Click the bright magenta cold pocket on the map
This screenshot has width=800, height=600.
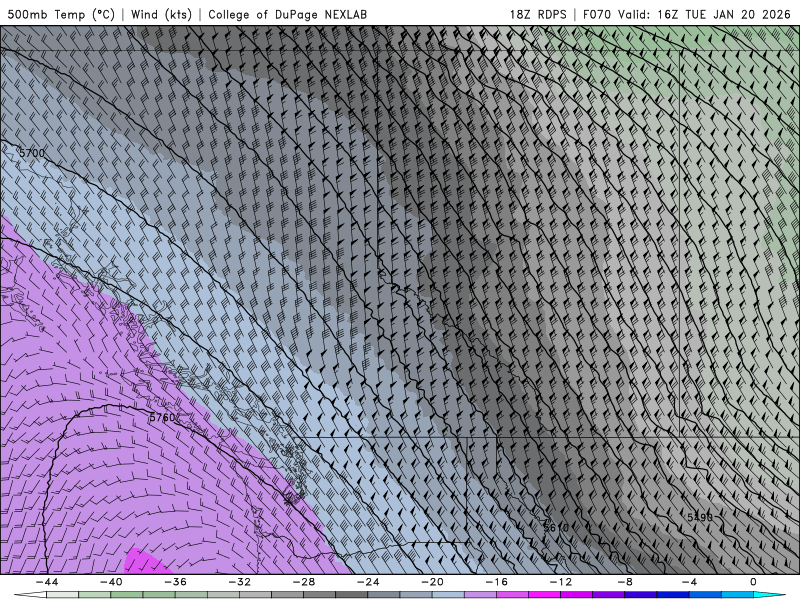point(145,562)
